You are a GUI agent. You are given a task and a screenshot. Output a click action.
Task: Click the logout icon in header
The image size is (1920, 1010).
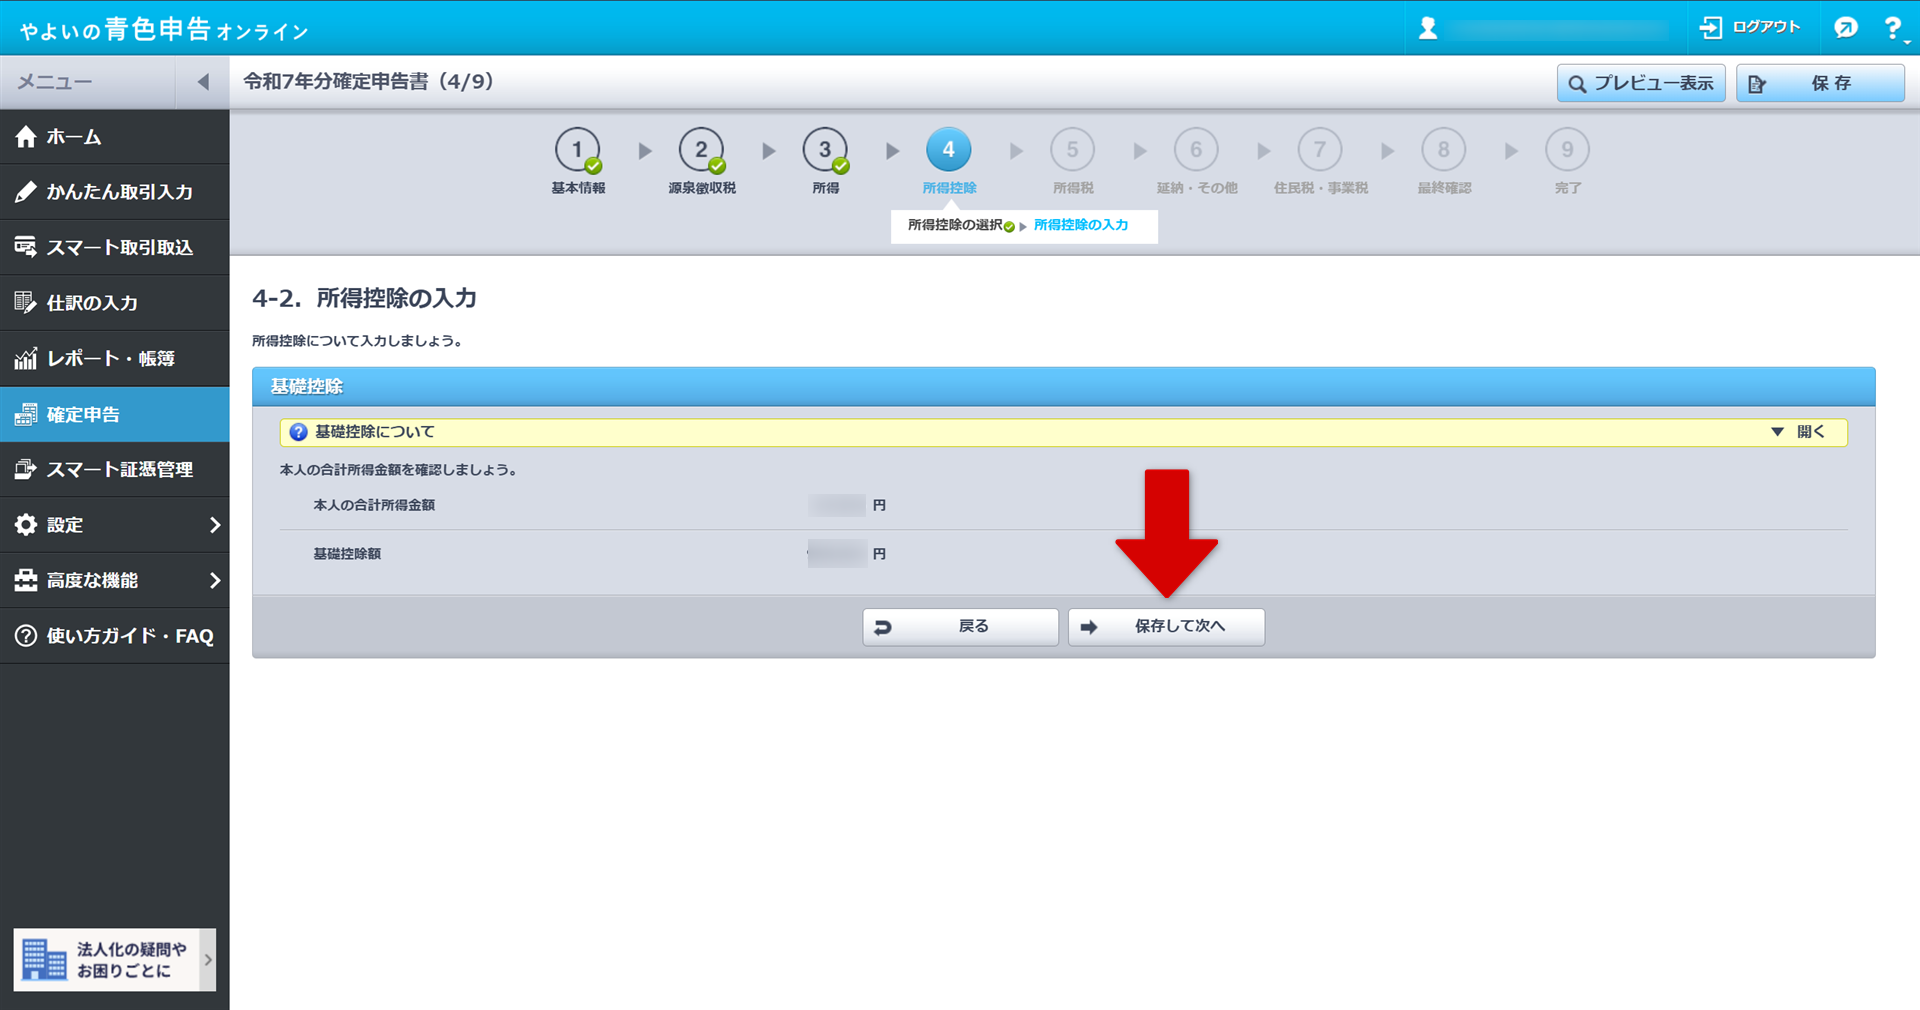point(1711,28)
